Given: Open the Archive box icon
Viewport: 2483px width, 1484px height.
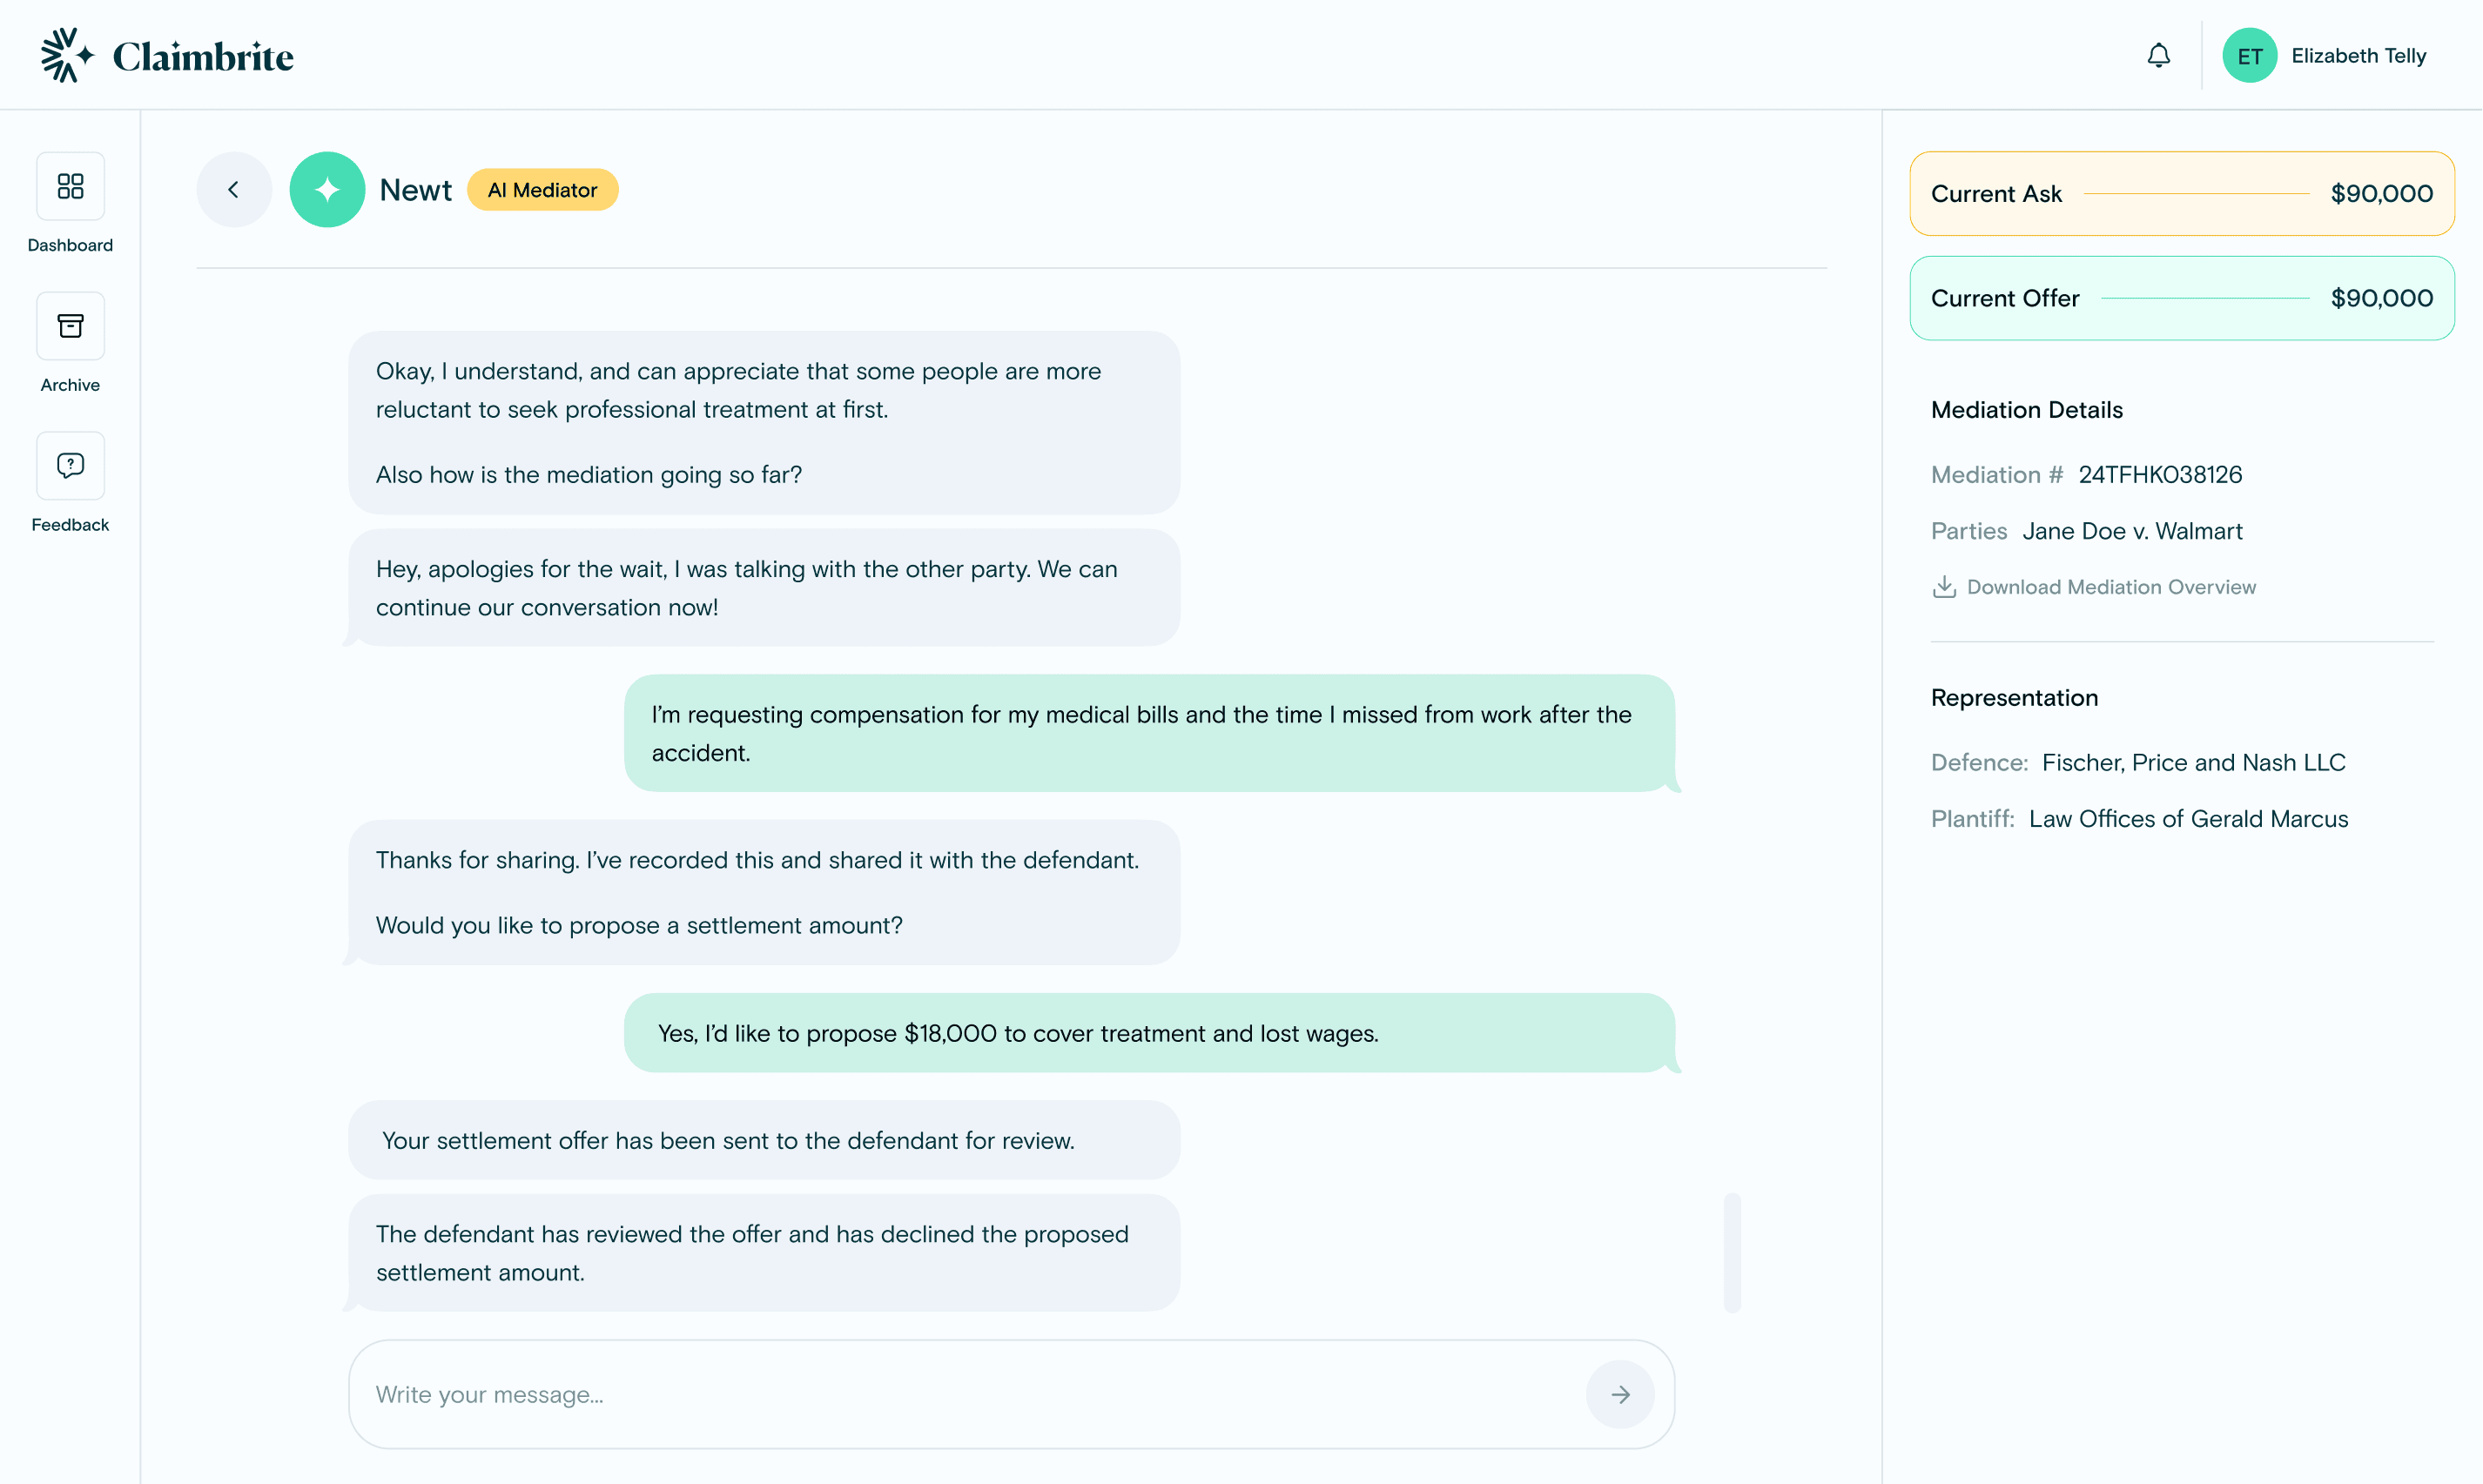Looking at the screenshot, I should click(70, 326).
